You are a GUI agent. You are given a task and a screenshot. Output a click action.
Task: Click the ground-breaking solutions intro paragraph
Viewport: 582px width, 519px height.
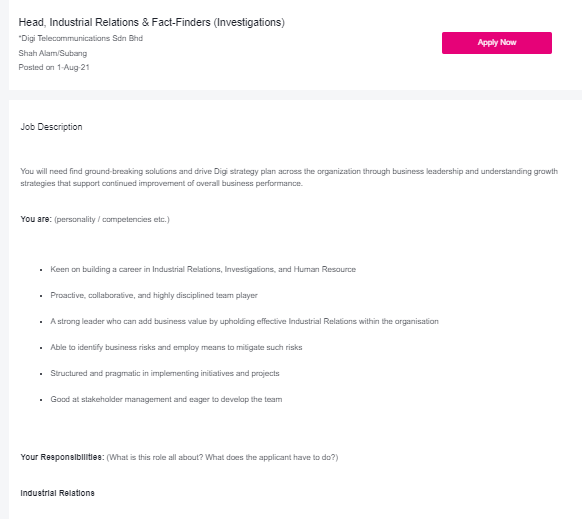coord(289,177)
